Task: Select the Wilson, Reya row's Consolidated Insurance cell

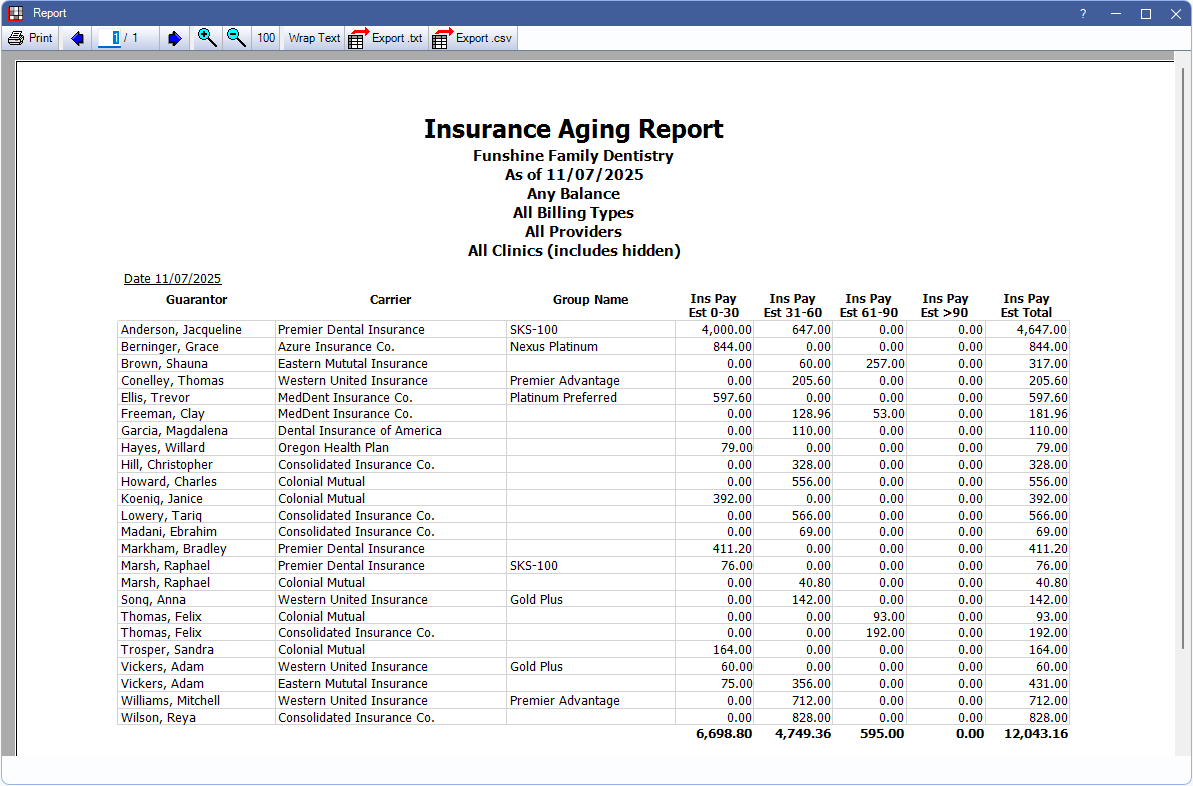Action: [x=356, y=718]
